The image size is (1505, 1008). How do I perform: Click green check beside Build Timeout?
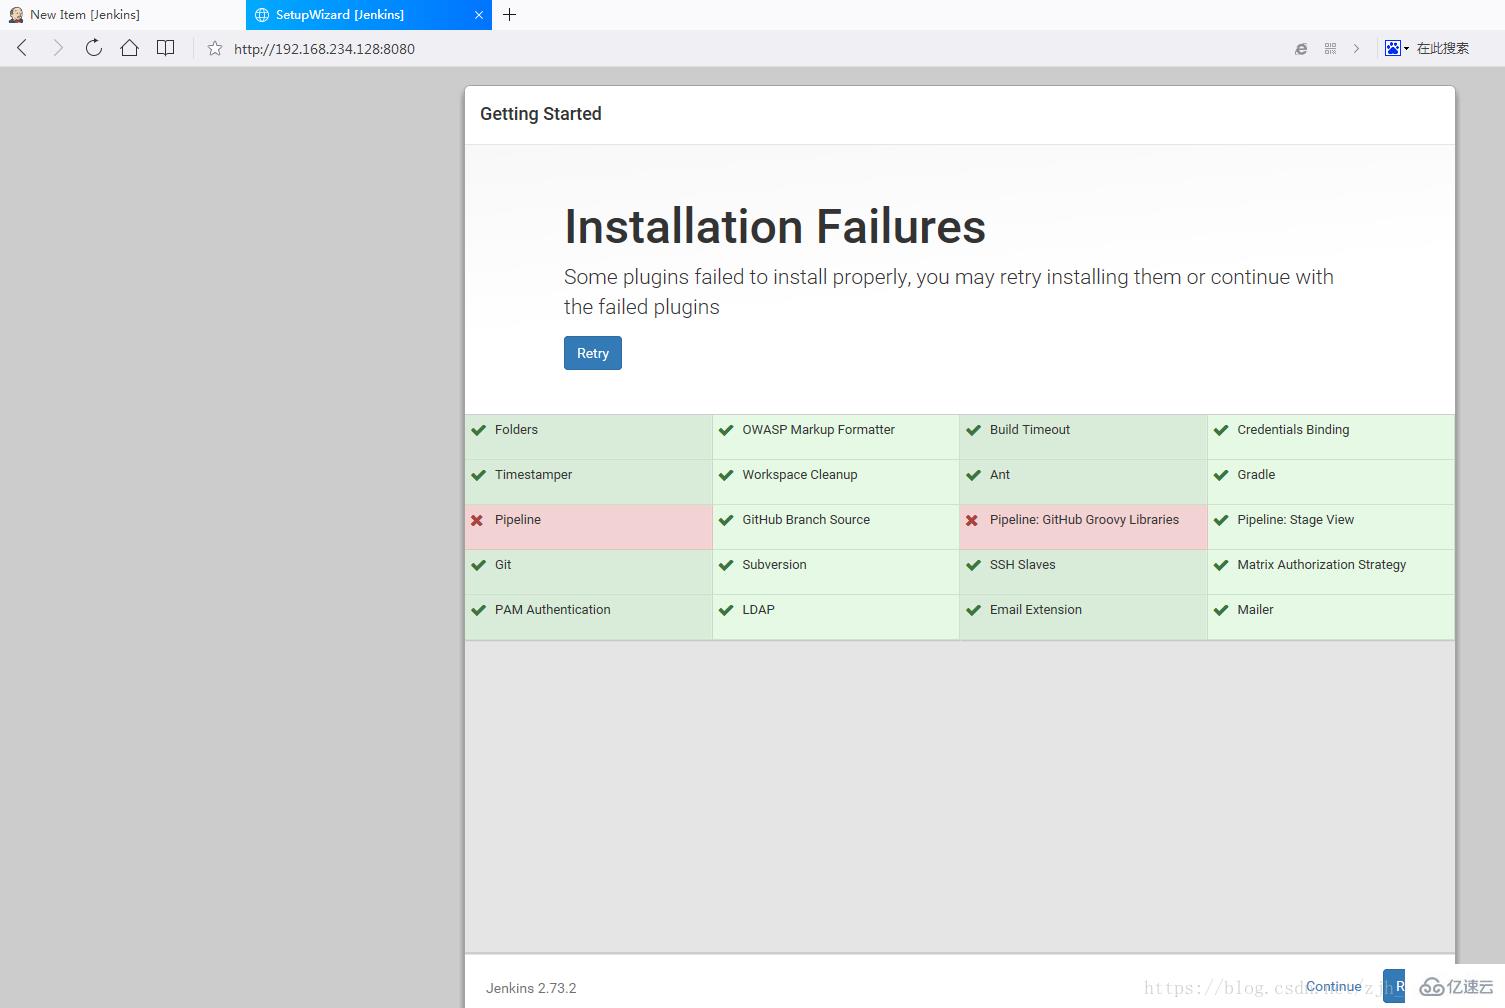click(973, 430)
